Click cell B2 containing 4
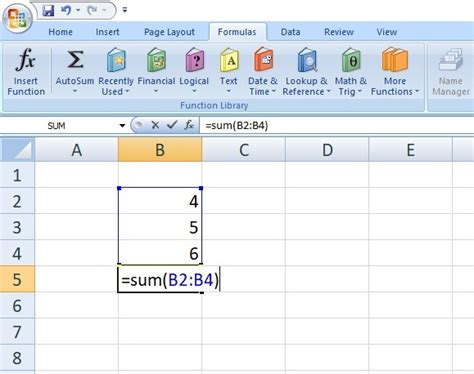 coord(160,201)
